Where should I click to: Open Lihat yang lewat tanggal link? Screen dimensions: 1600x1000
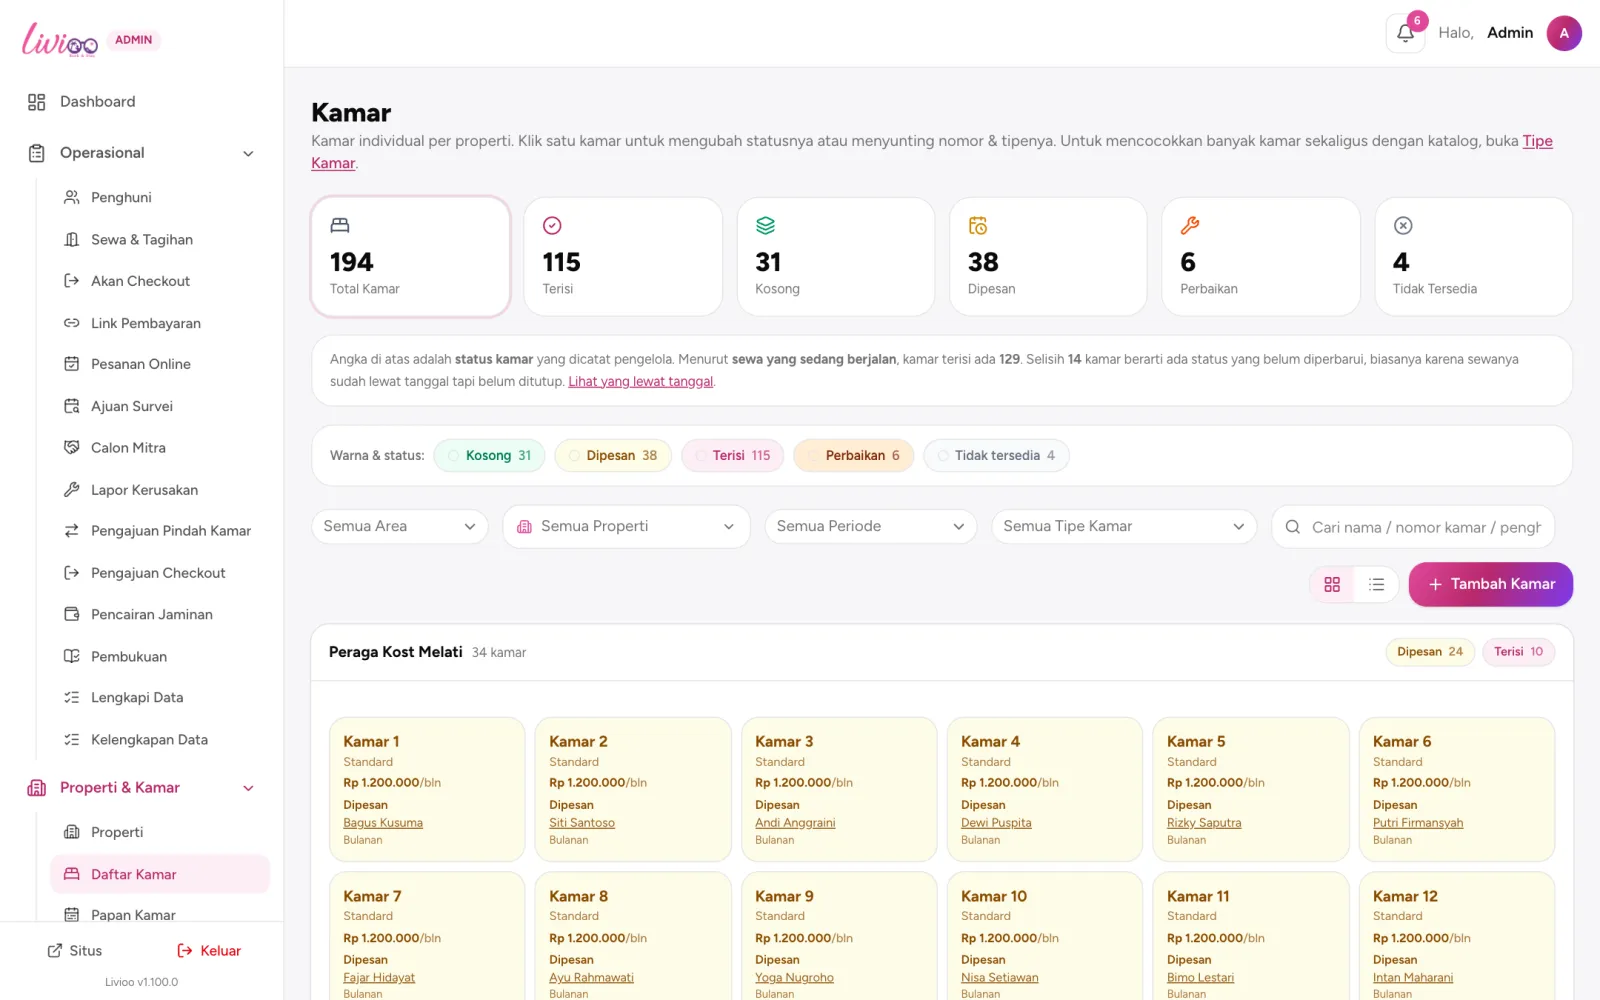click(641, 382)
